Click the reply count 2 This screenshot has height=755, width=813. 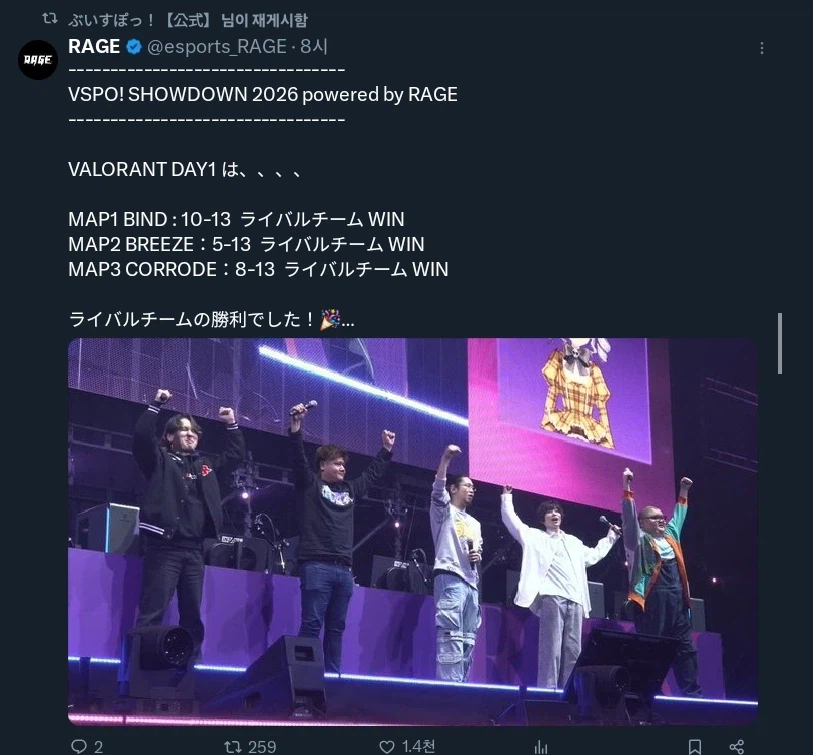point(99,747)
